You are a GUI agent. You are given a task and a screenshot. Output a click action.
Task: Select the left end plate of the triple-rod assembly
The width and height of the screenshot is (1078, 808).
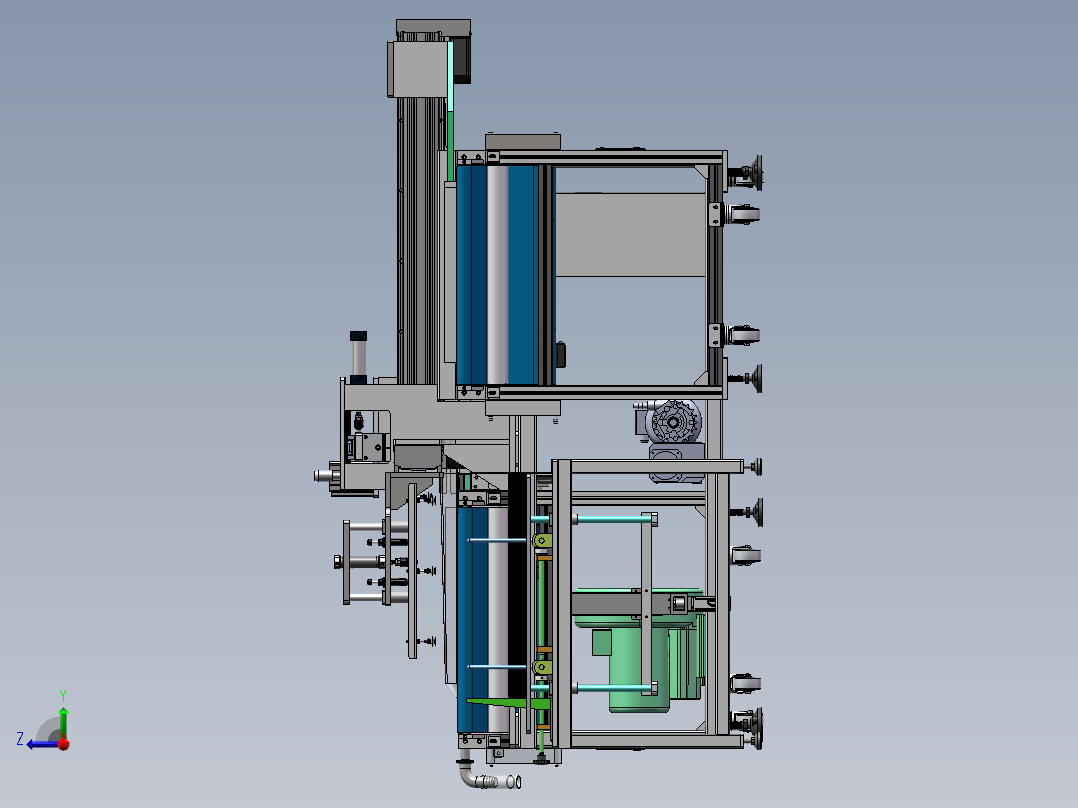[x=346, y=563]
